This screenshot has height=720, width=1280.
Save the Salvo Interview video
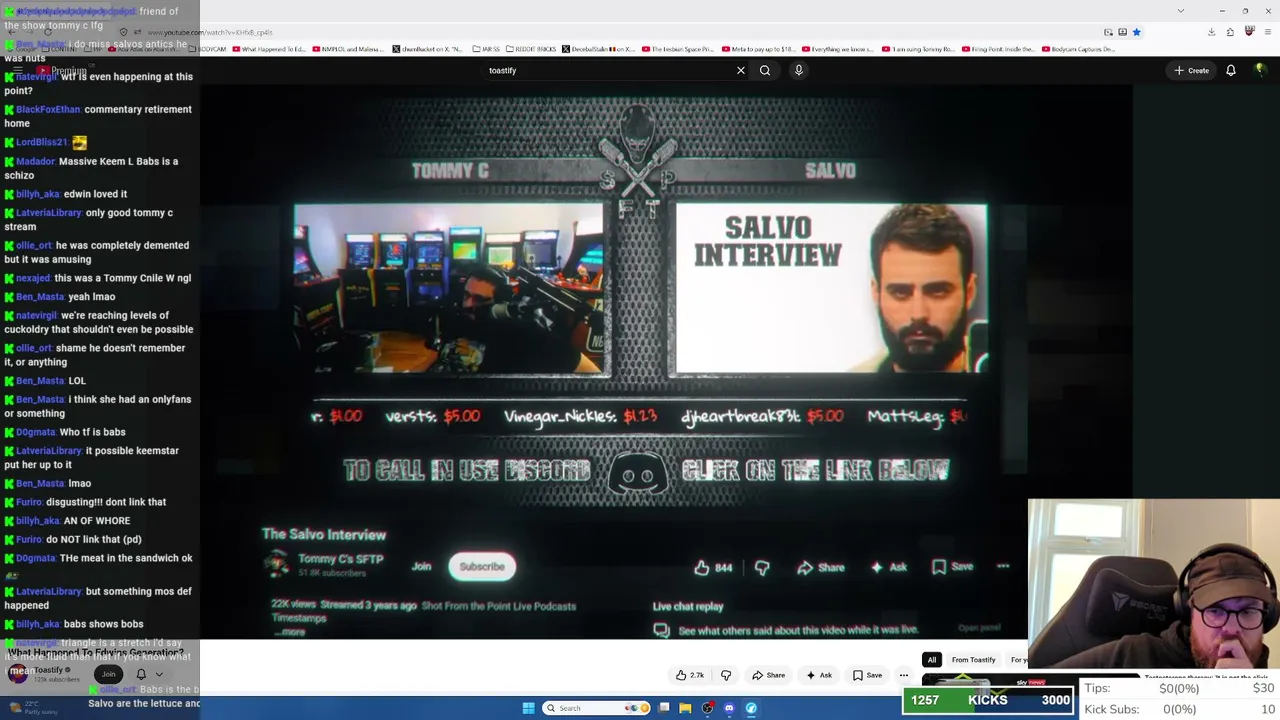coord(952,567)
